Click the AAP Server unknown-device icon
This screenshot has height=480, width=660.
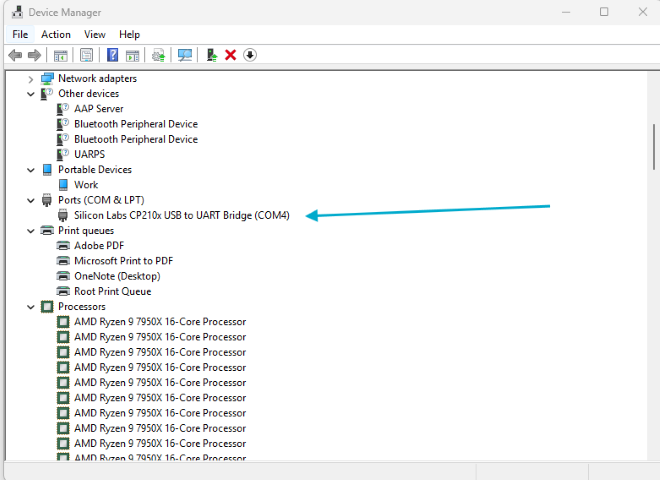(63, 109)
